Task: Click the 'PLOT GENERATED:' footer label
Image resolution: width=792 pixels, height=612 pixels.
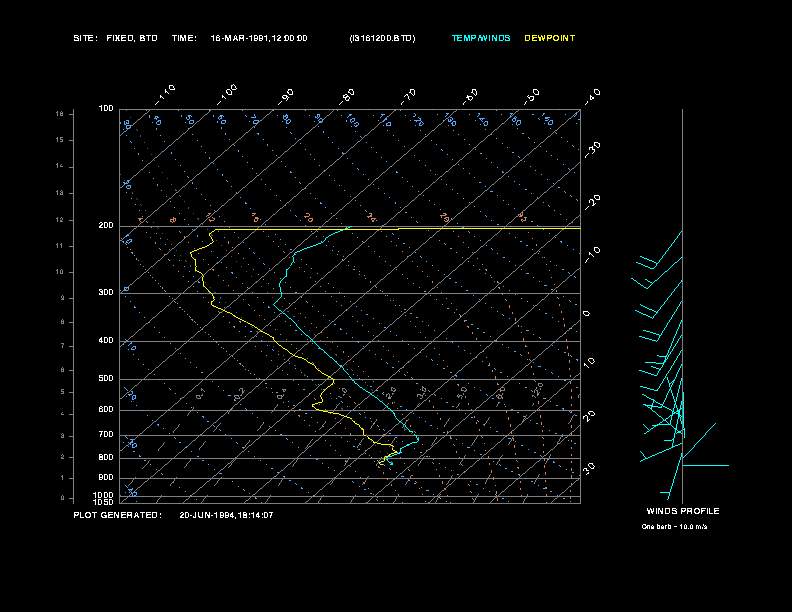Action: (x=118, y=515)
